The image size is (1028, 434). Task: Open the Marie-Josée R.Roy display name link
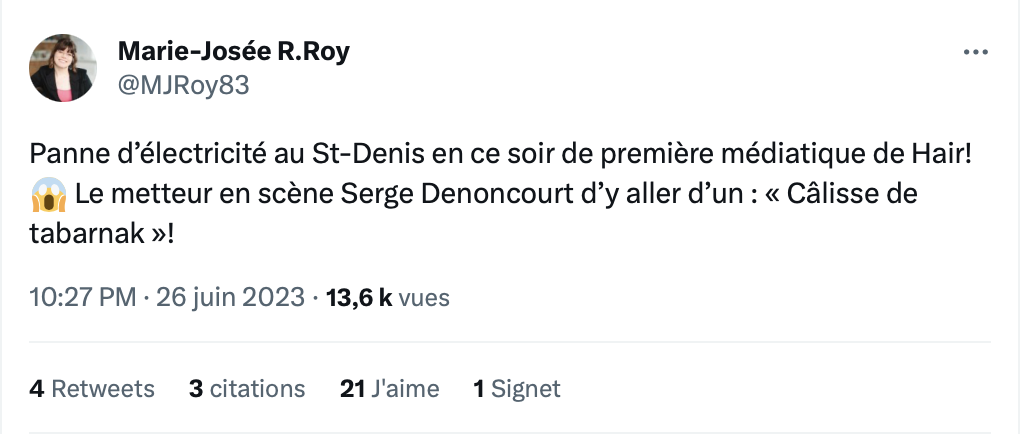234,51
